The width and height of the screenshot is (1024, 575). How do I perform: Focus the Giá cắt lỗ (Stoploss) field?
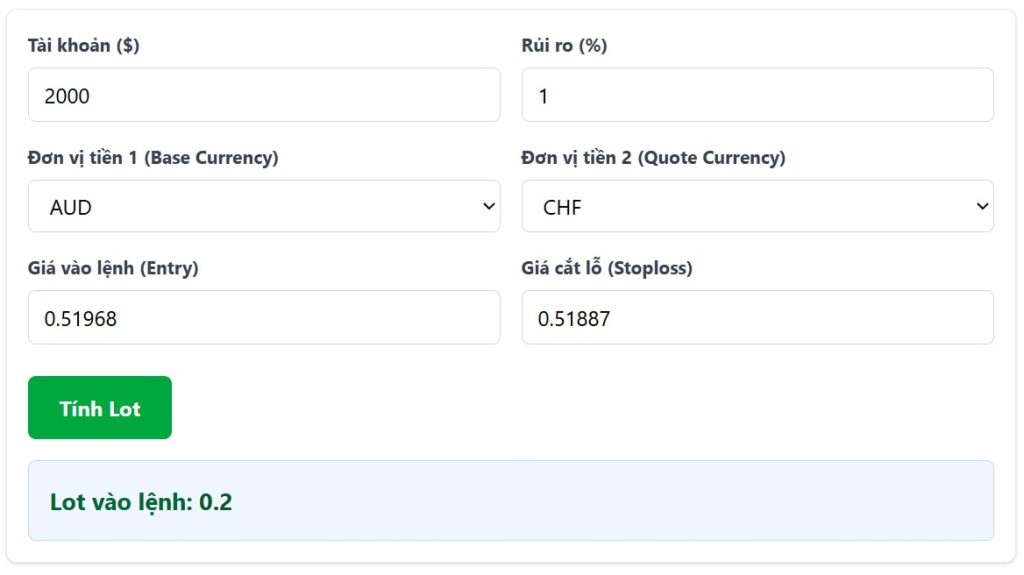point(758,318)
